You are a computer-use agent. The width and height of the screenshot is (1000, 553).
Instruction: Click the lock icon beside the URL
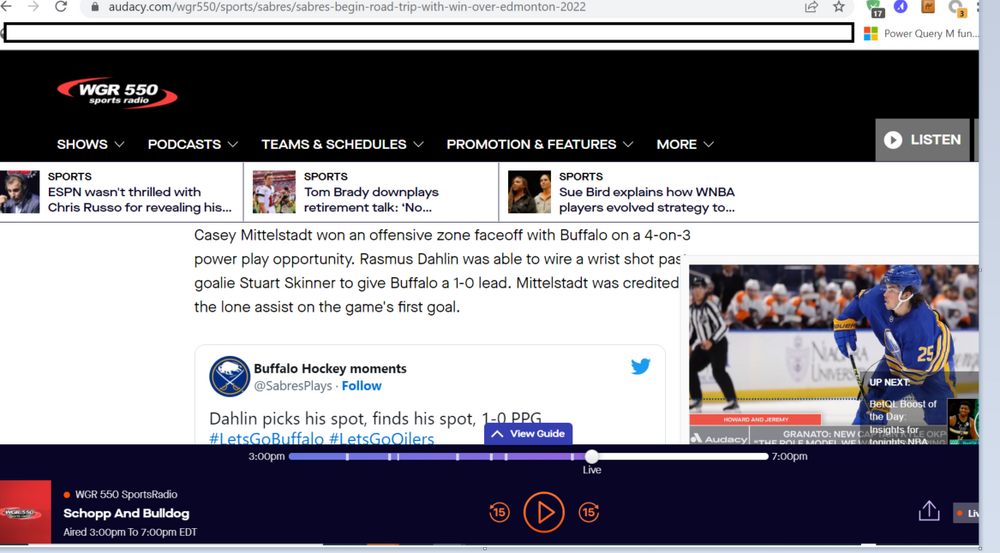click(95, 7)
